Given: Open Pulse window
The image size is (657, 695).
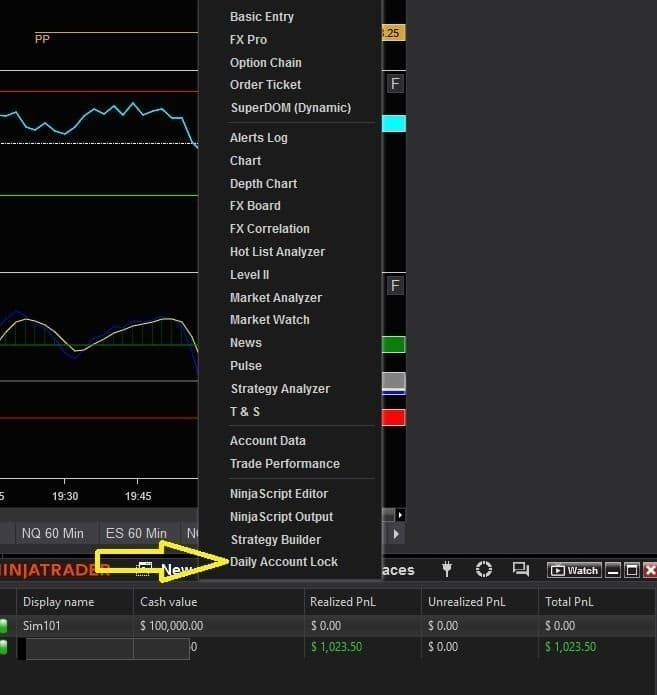Looking at the screenshot, I should pyautogui.click(x=246, y=366).
